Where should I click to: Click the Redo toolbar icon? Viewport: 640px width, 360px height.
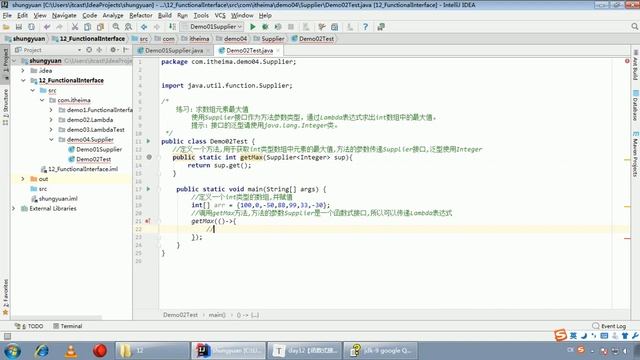point(60,27)
